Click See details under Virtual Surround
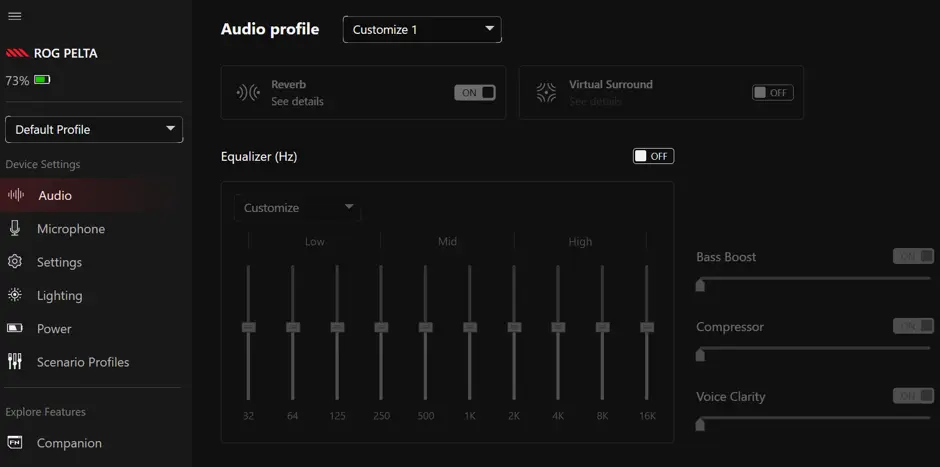Screen dimensions: 940x467 pos(595,101)
